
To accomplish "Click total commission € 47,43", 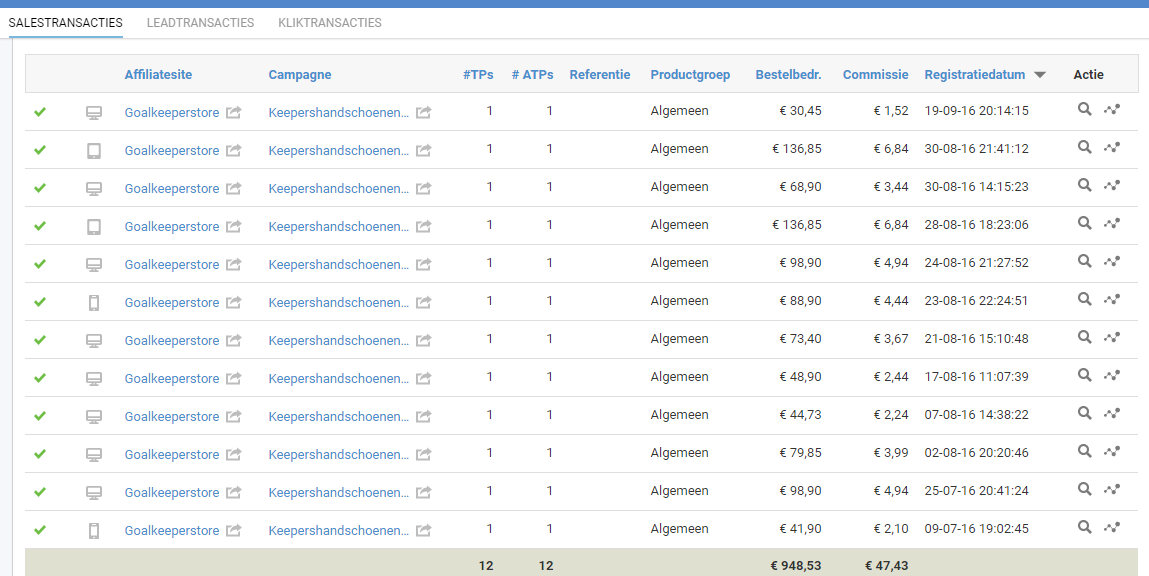I will [x=887, y=566].
